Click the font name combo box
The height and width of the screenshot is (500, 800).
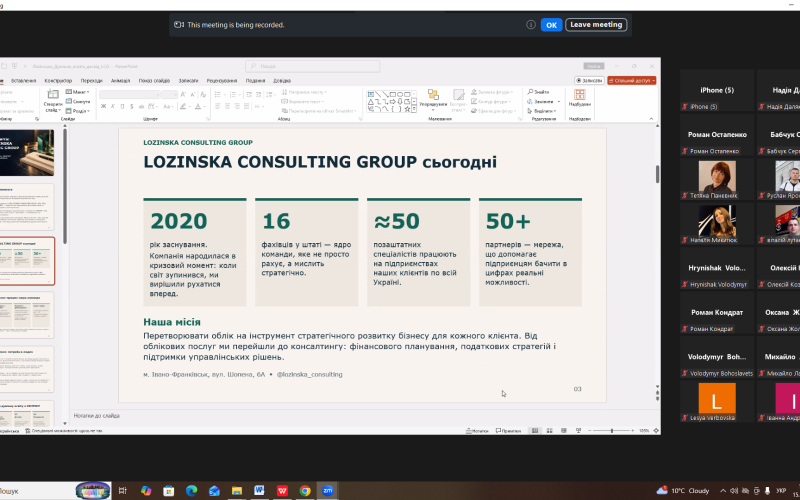tap(130, 94)
